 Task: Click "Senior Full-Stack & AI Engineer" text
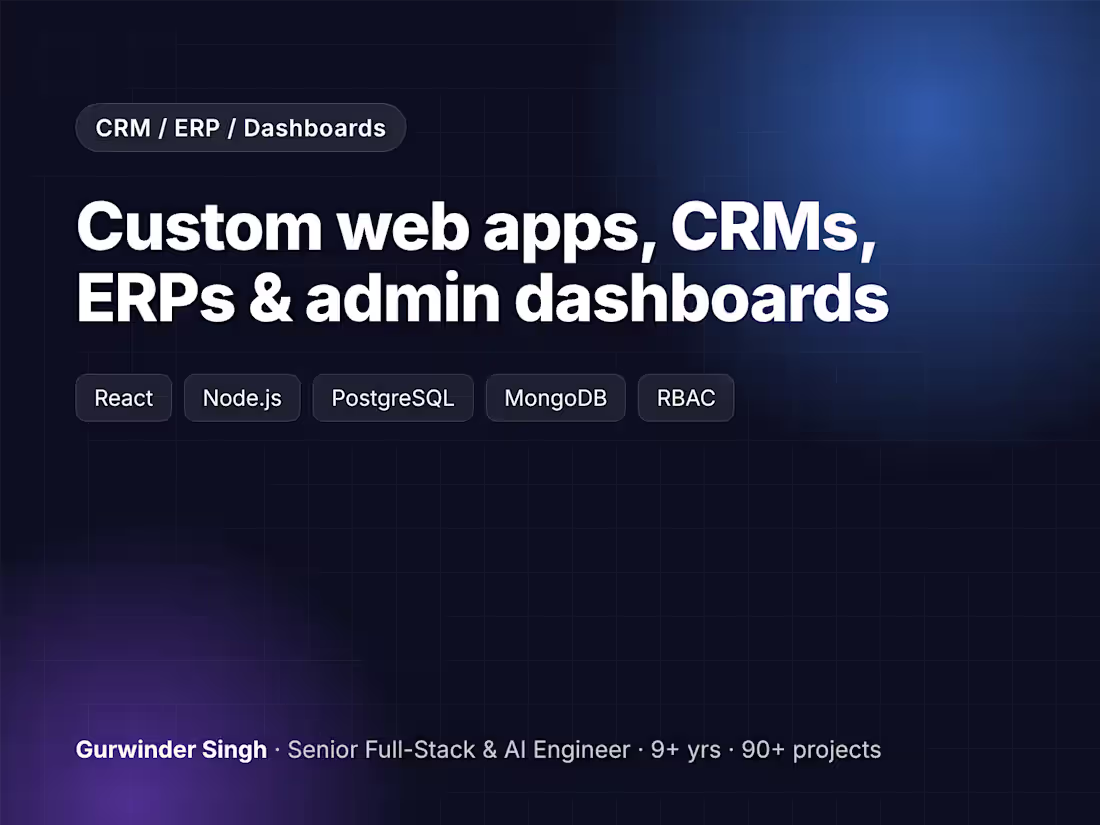coord(459,749)
